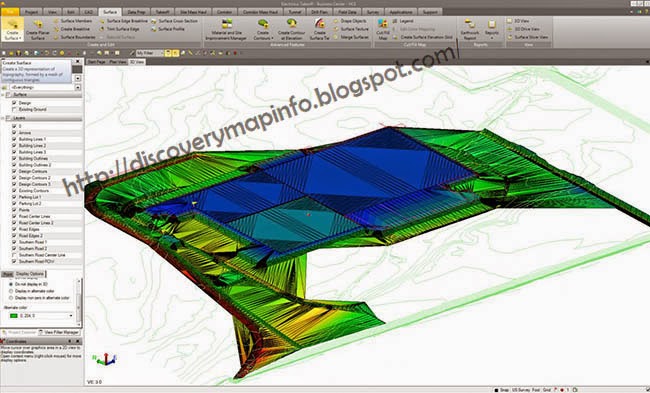Open the 3D Drive View

tap(523, 29)
